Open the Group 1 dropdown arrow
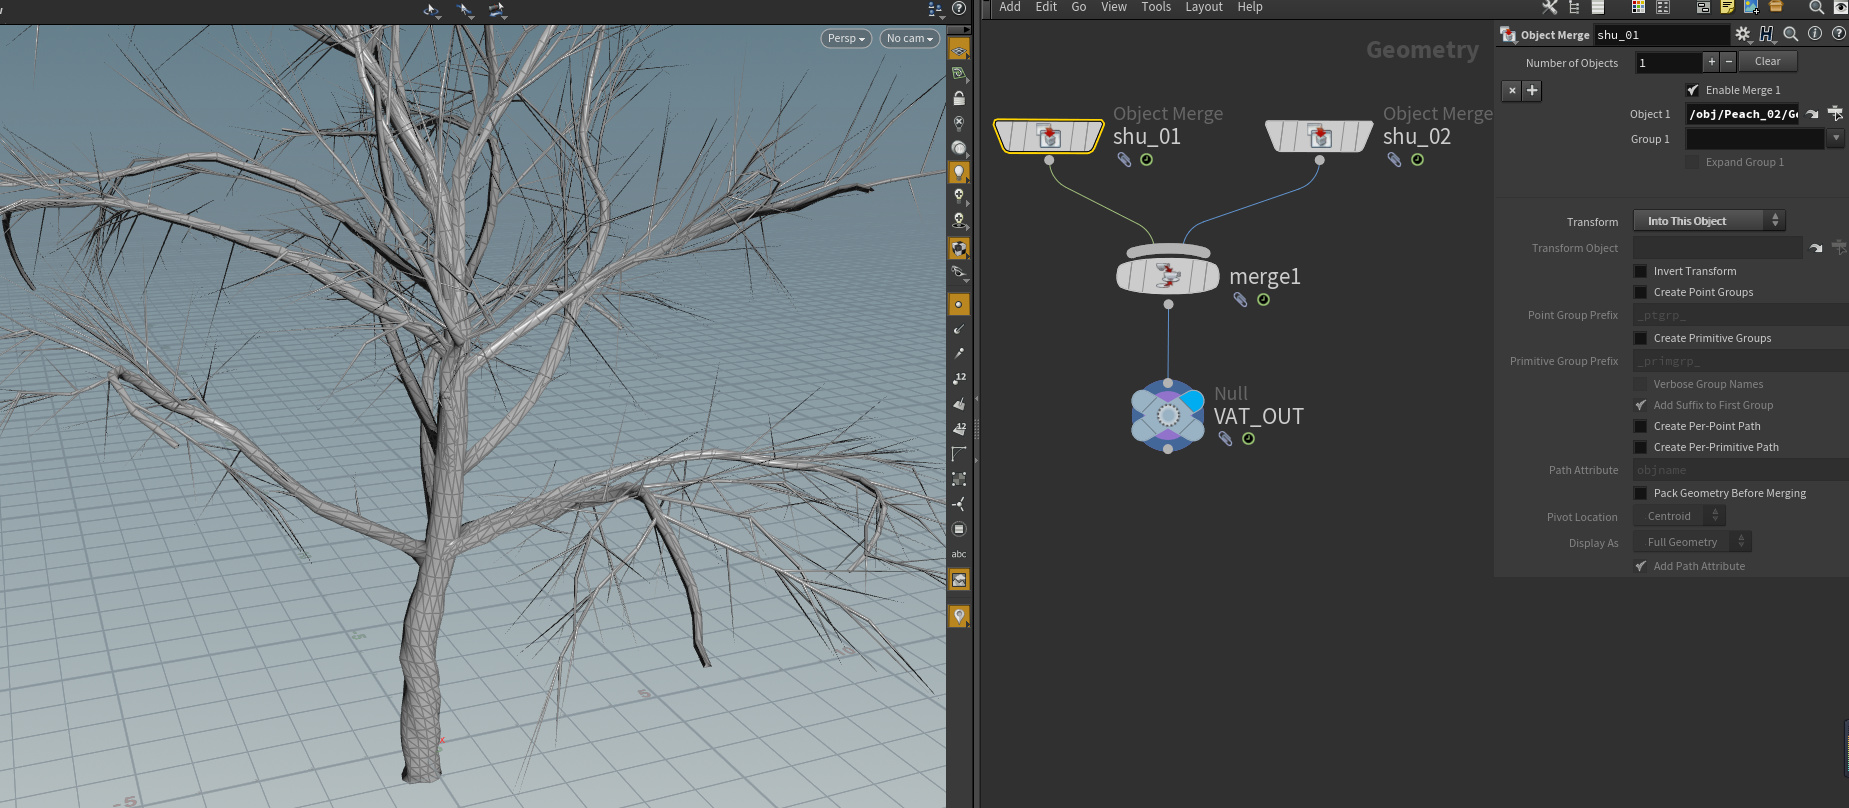 pos(1836,139)
